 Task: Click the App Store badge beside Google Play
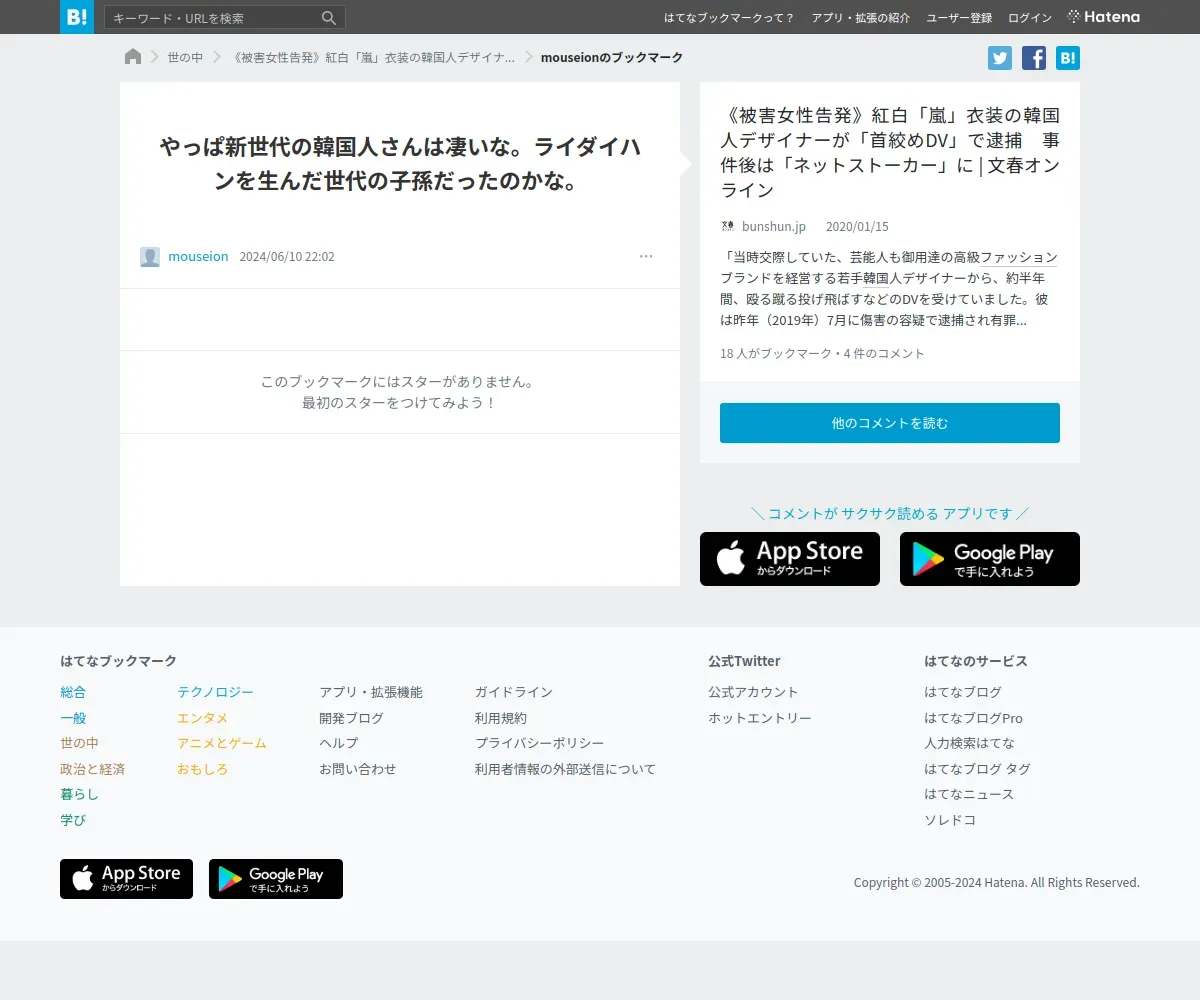pyautogui.click(x=790, y=559)
